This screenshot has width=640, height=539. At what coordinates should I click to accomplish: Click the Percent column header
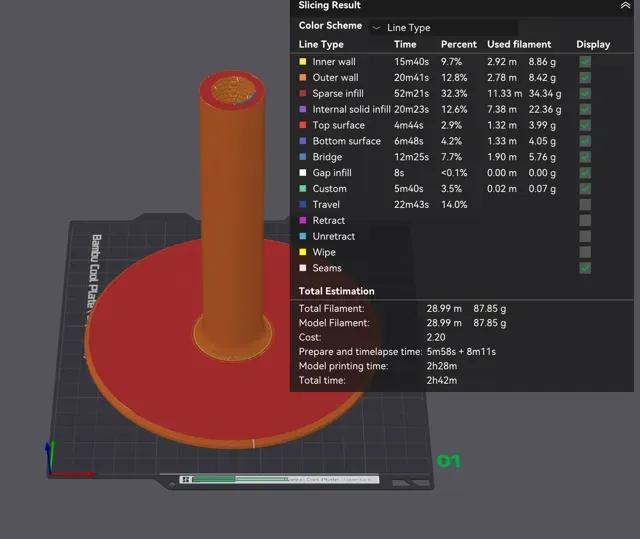(458, 44)
